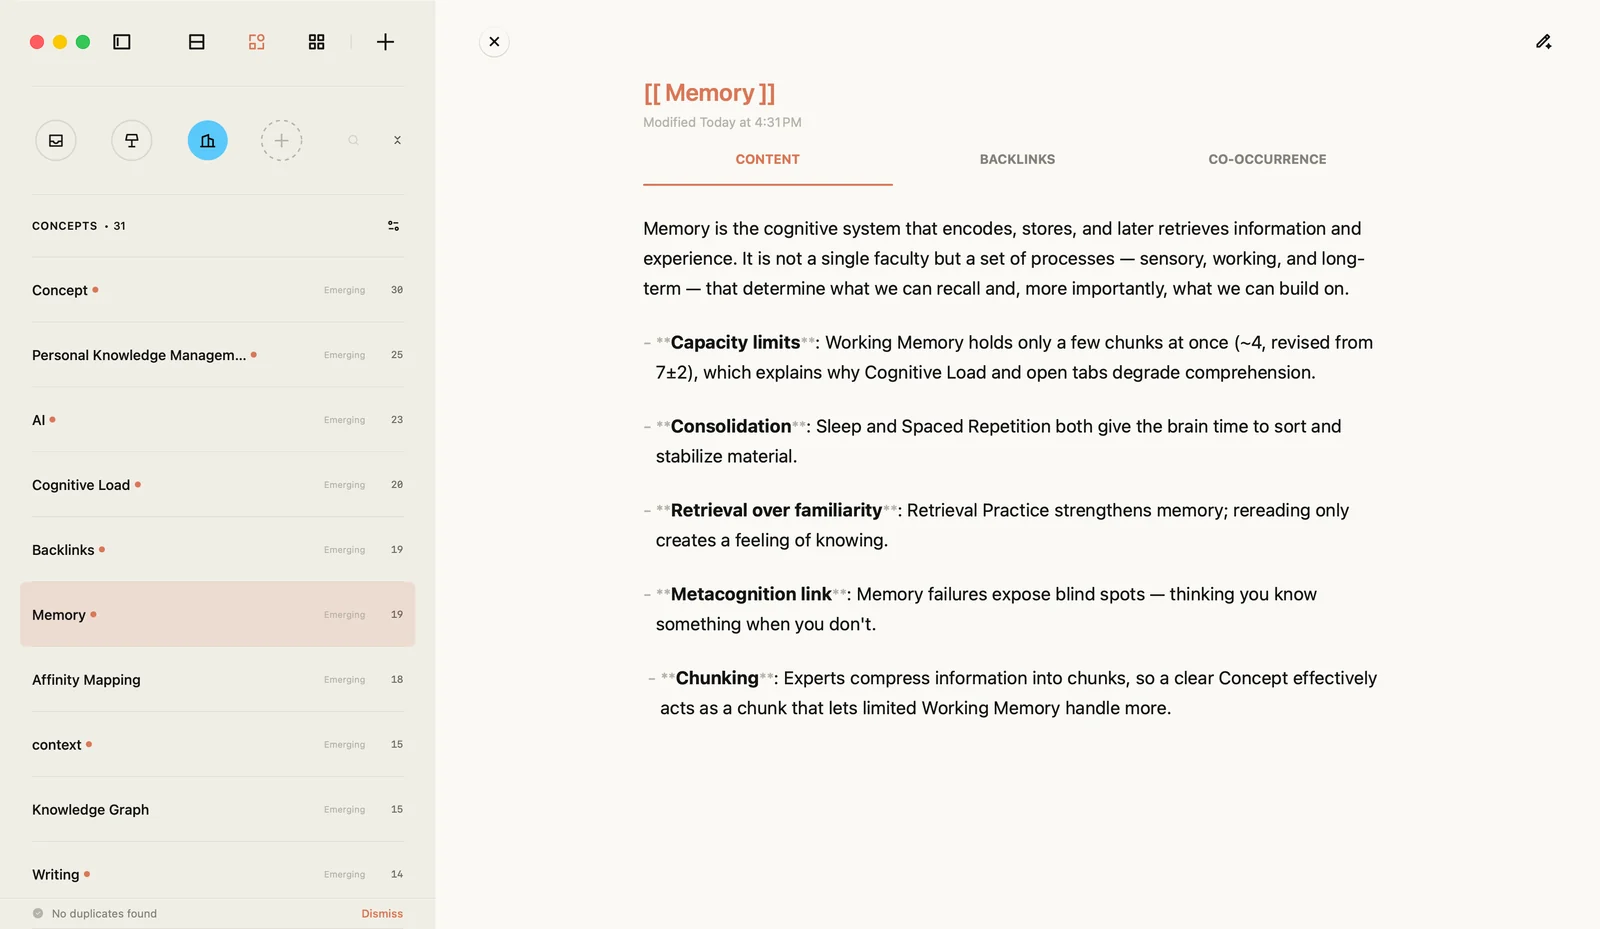Switch to four-square grid view icon
The height and width of the screenshot is (929, 1600).
317,42
